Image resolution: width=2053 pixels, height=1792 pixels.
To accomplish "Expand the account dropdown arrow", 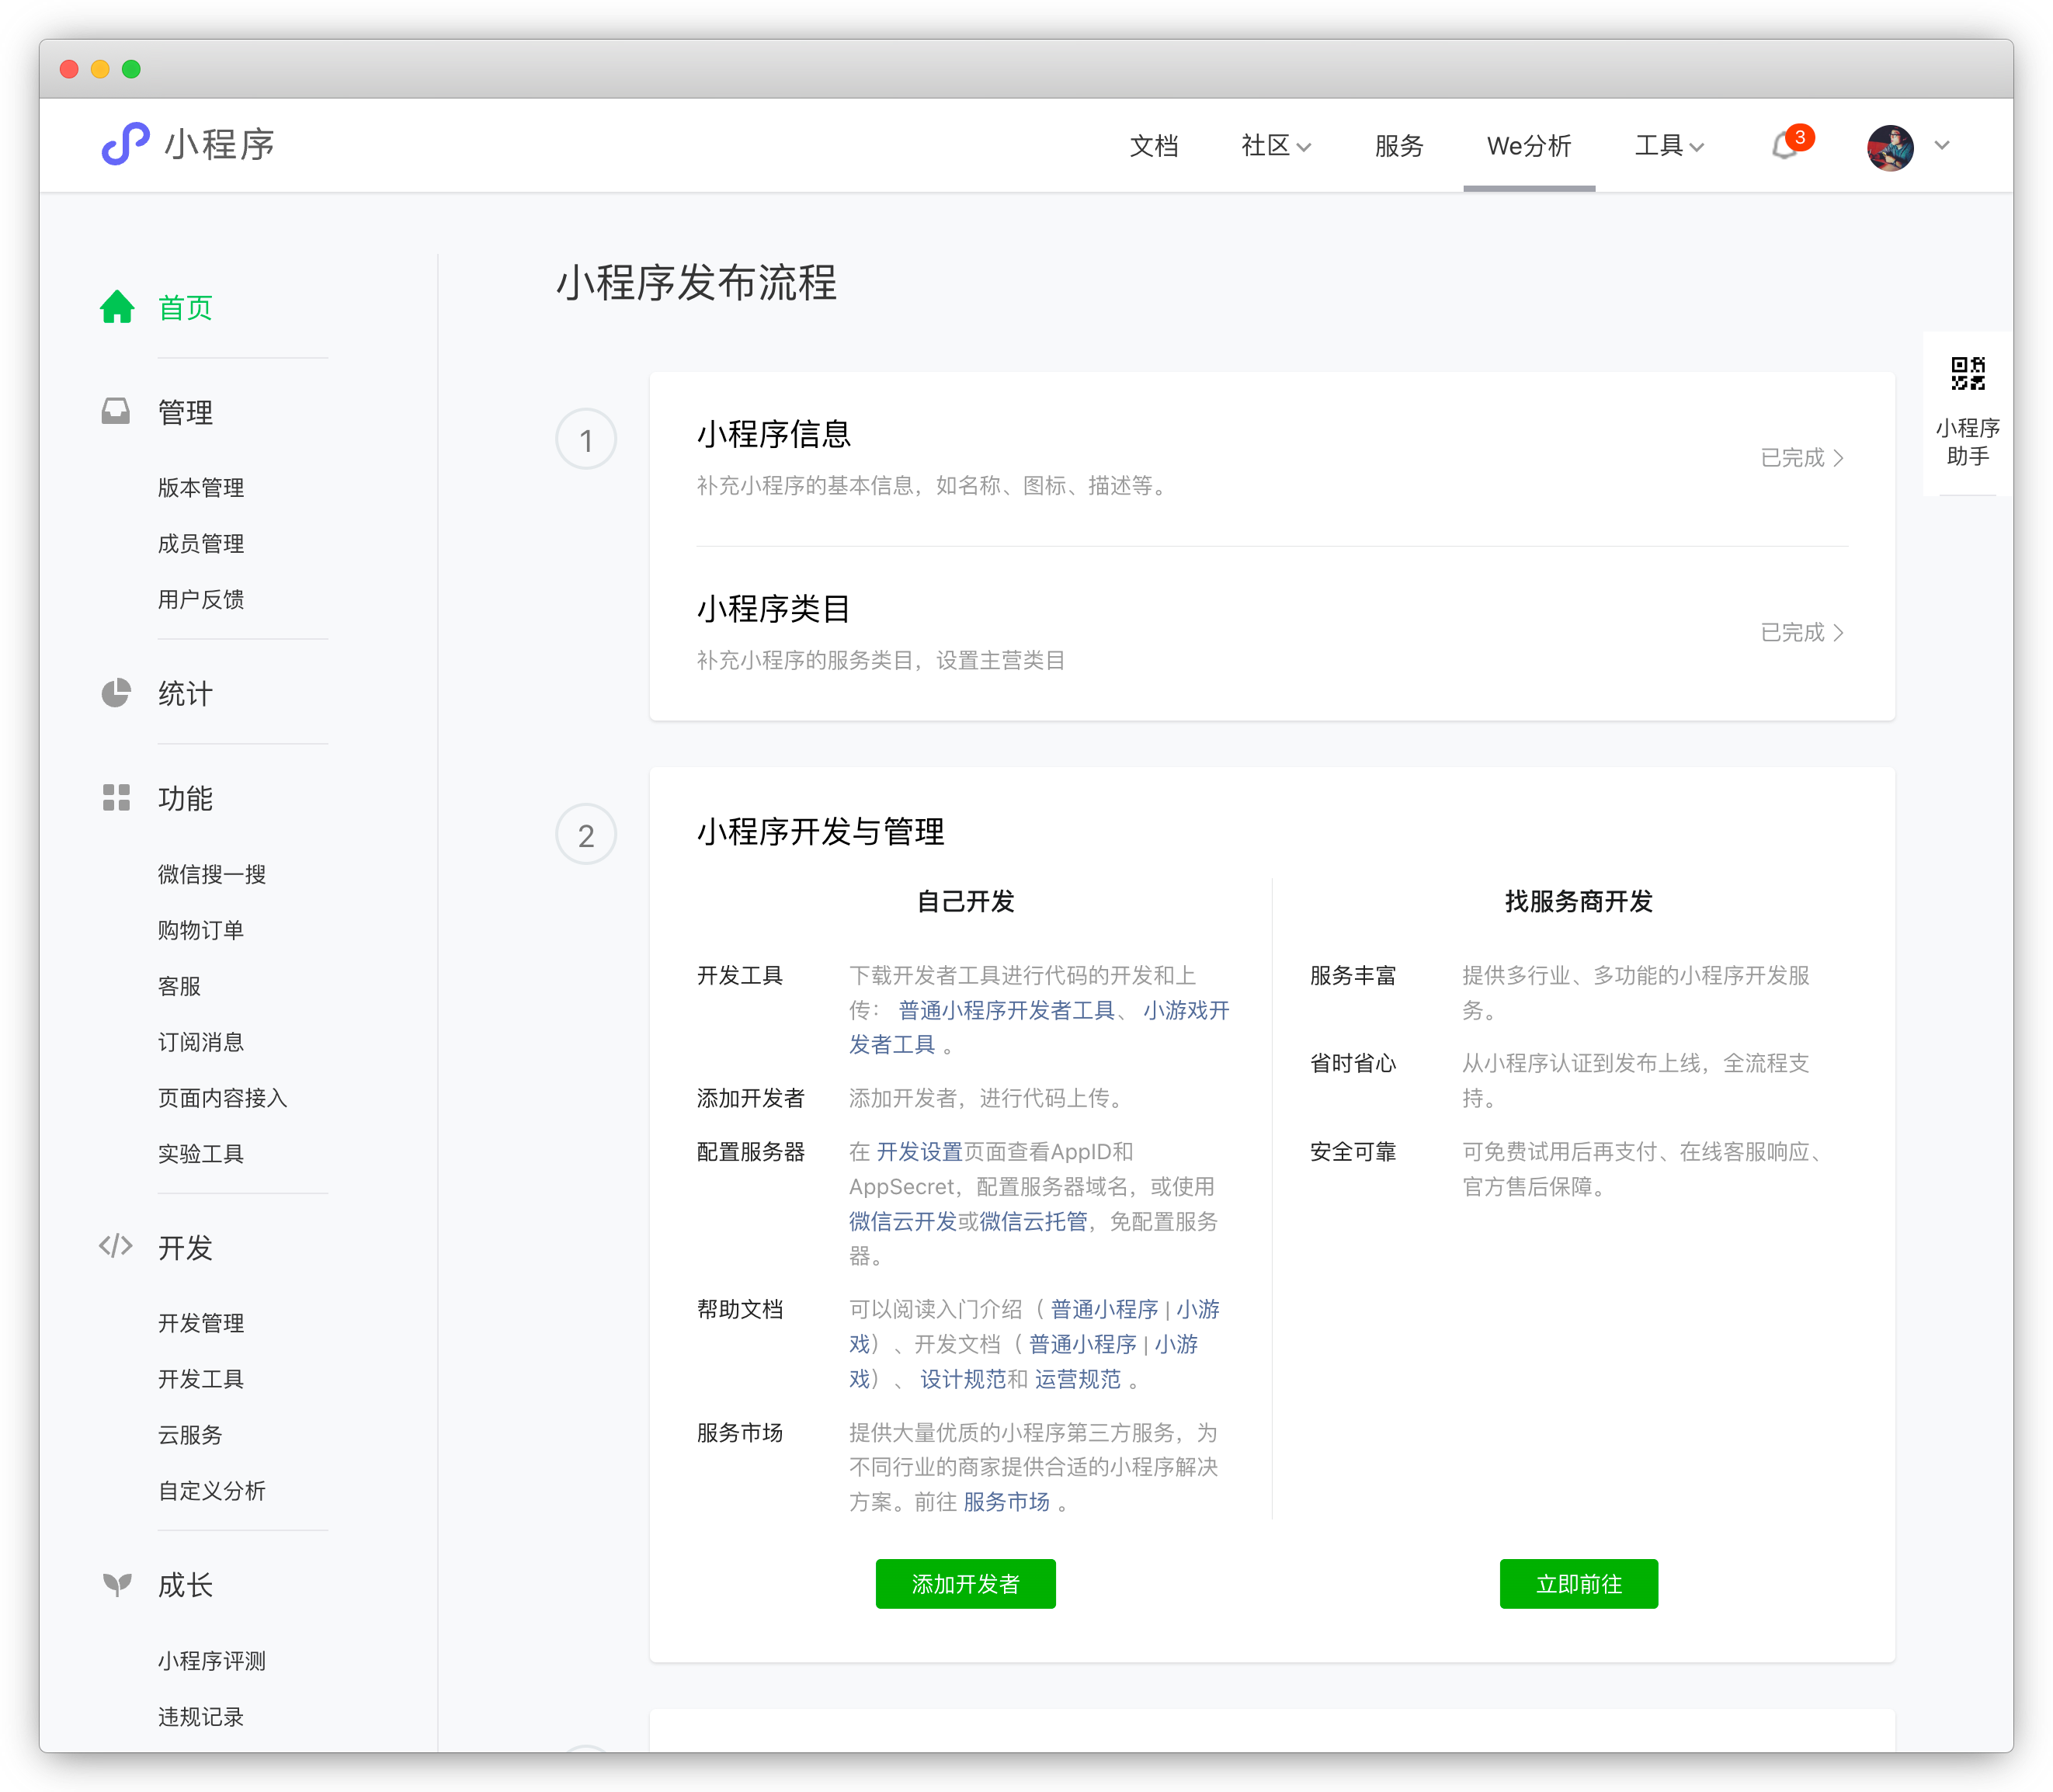I will 1942,146.
